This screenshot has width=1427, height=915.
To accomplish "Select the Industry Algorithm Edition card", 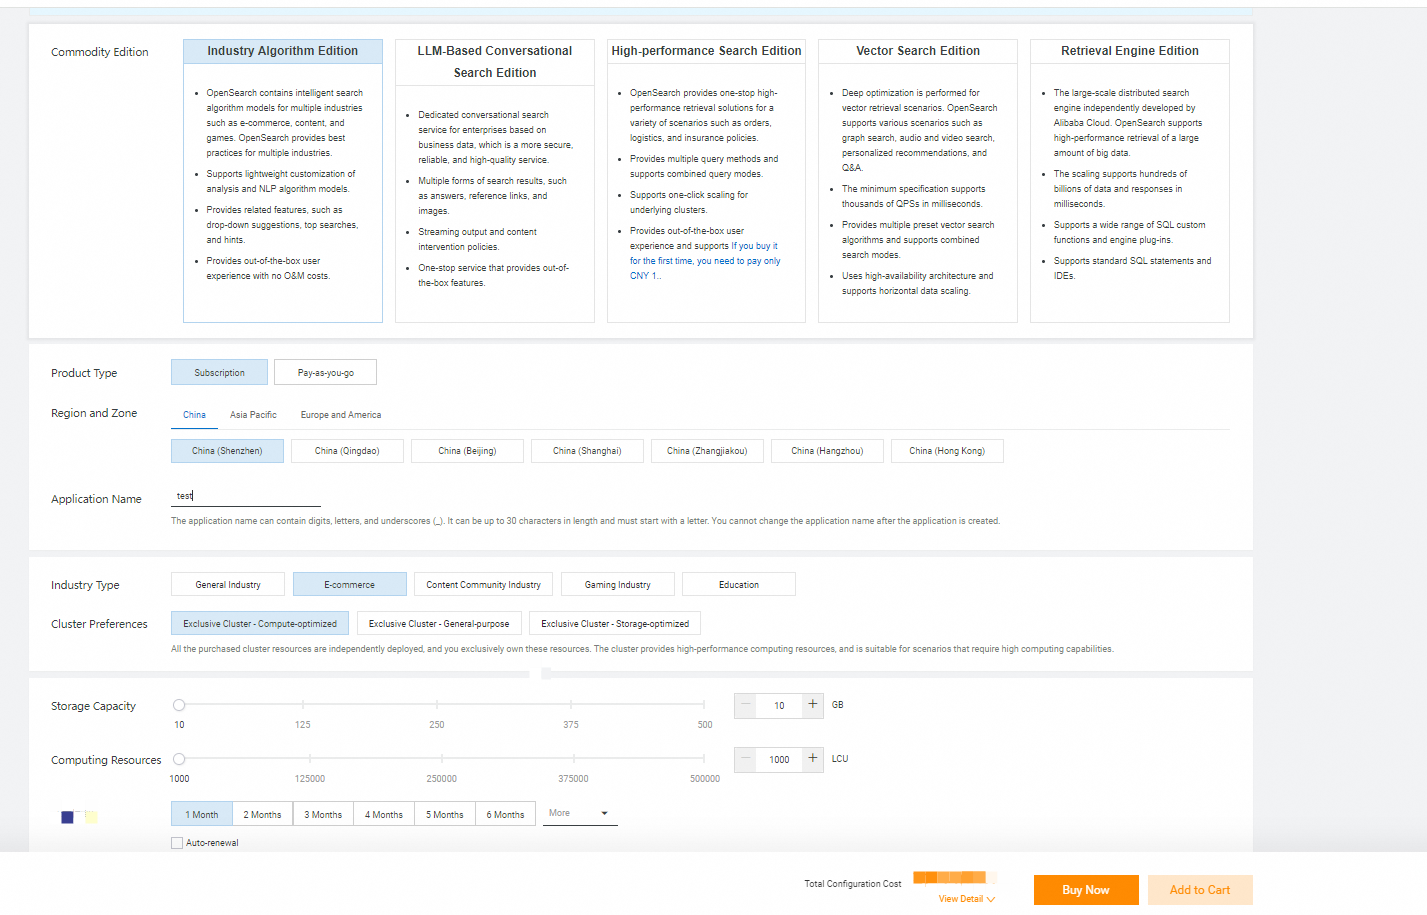I will click(x=283, y=181).
